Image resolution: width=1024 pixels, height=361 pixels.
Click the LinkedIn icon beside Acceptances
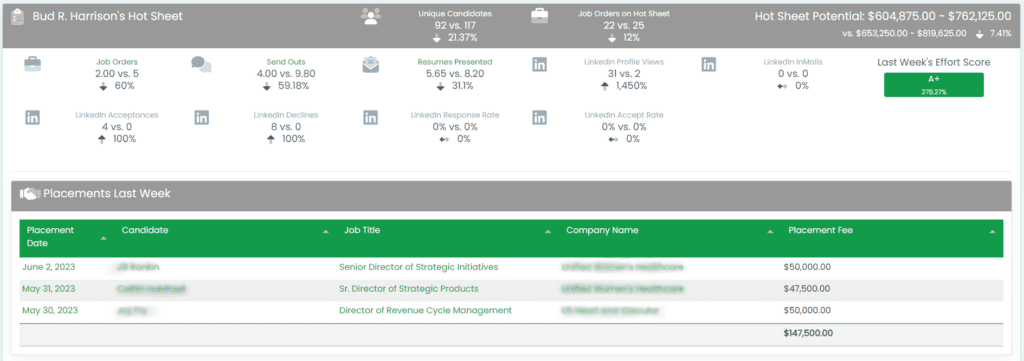pos(32,118)
